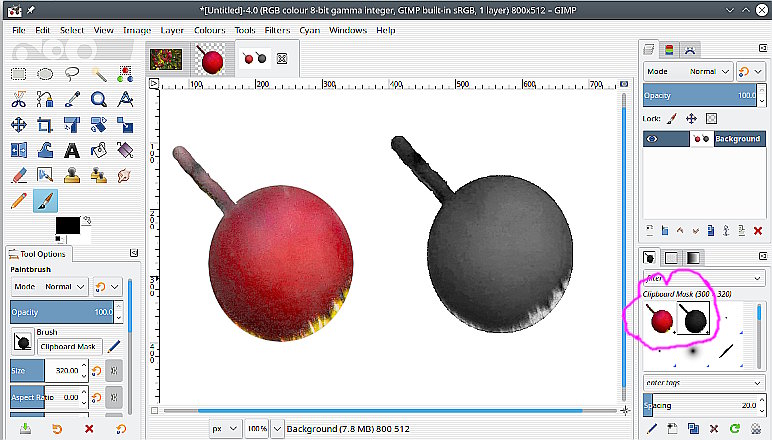Click the black foreground colour swatch
The height and width of the screenshot is (440, 772).
click(66, 225)
